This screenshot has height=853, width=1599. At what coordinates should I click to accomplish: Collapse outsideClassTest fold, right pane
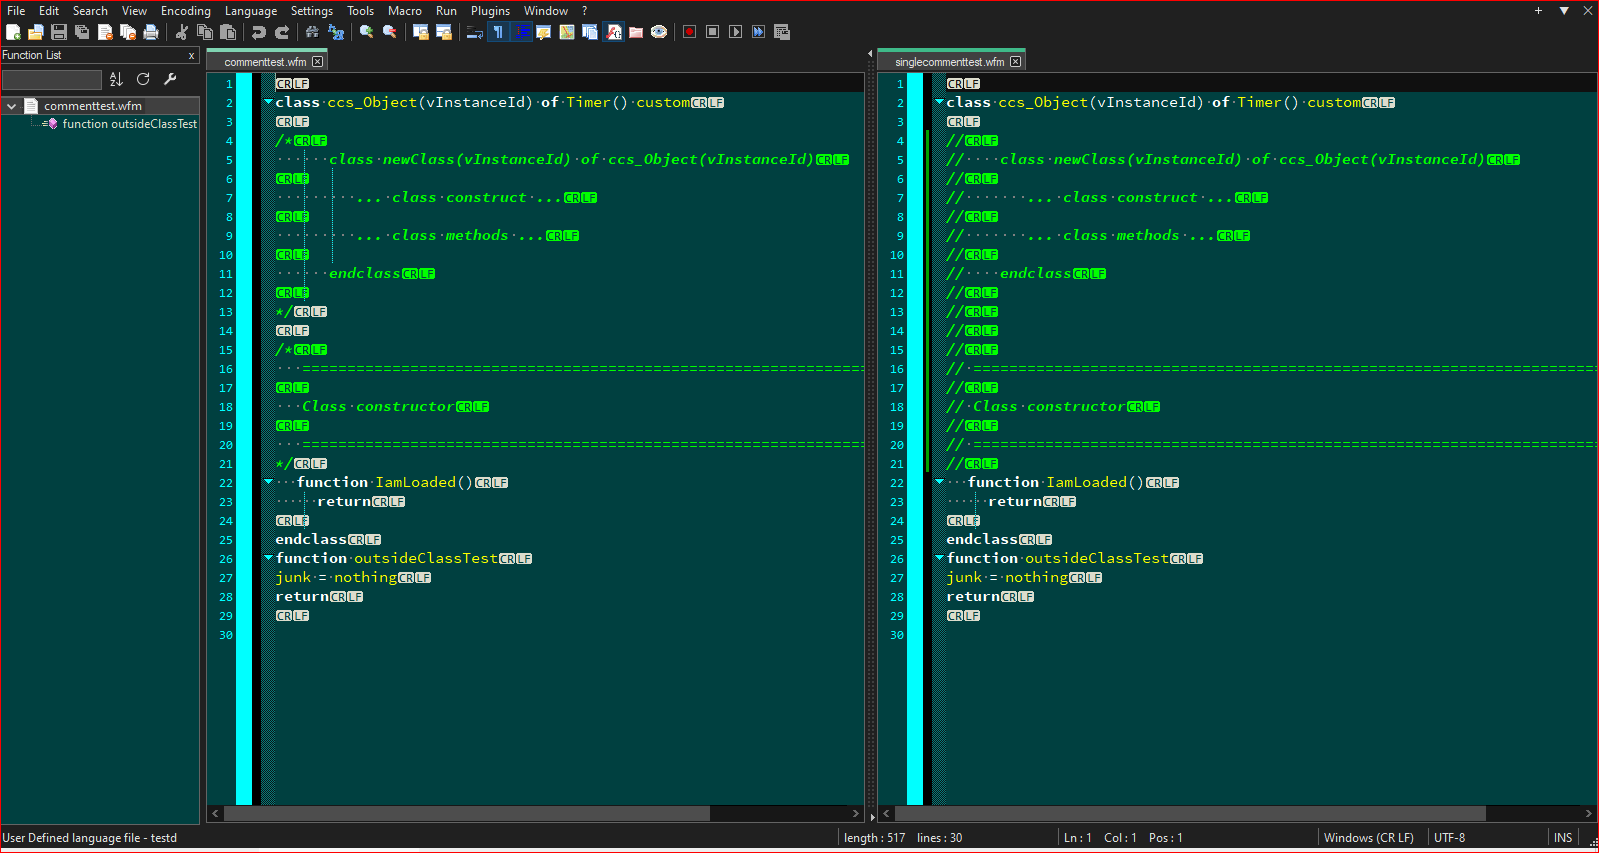939,558
